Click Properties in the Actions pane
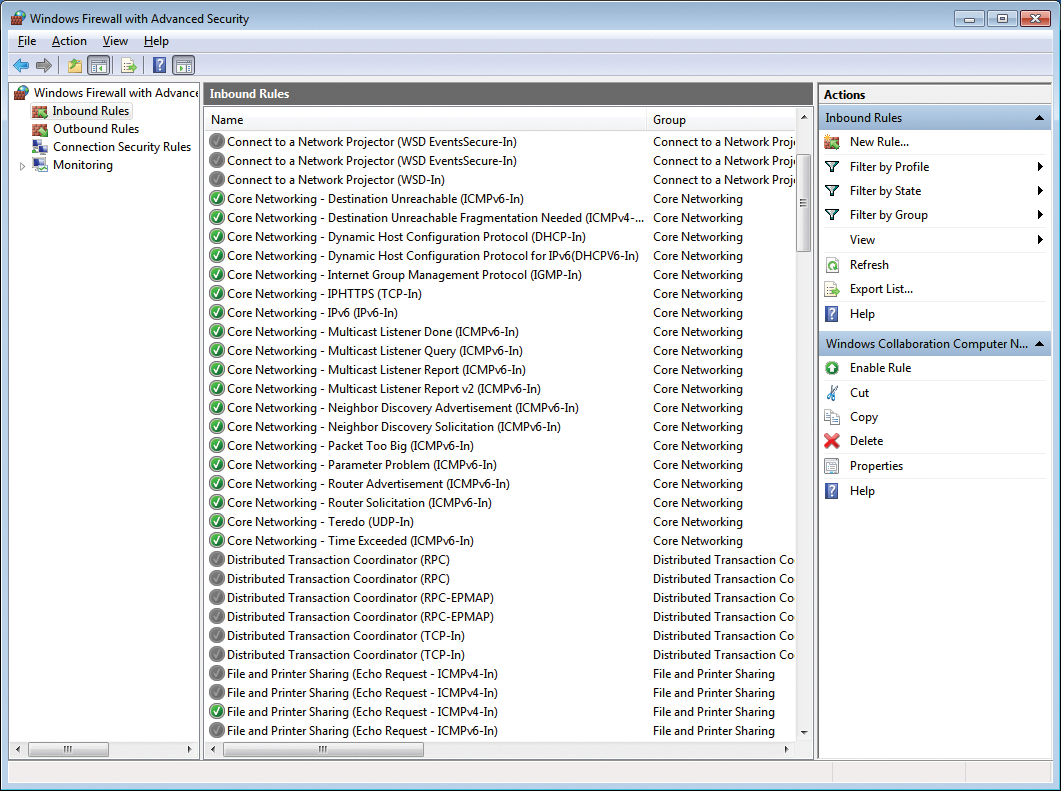1061x791 pixels. click(874, 465)
